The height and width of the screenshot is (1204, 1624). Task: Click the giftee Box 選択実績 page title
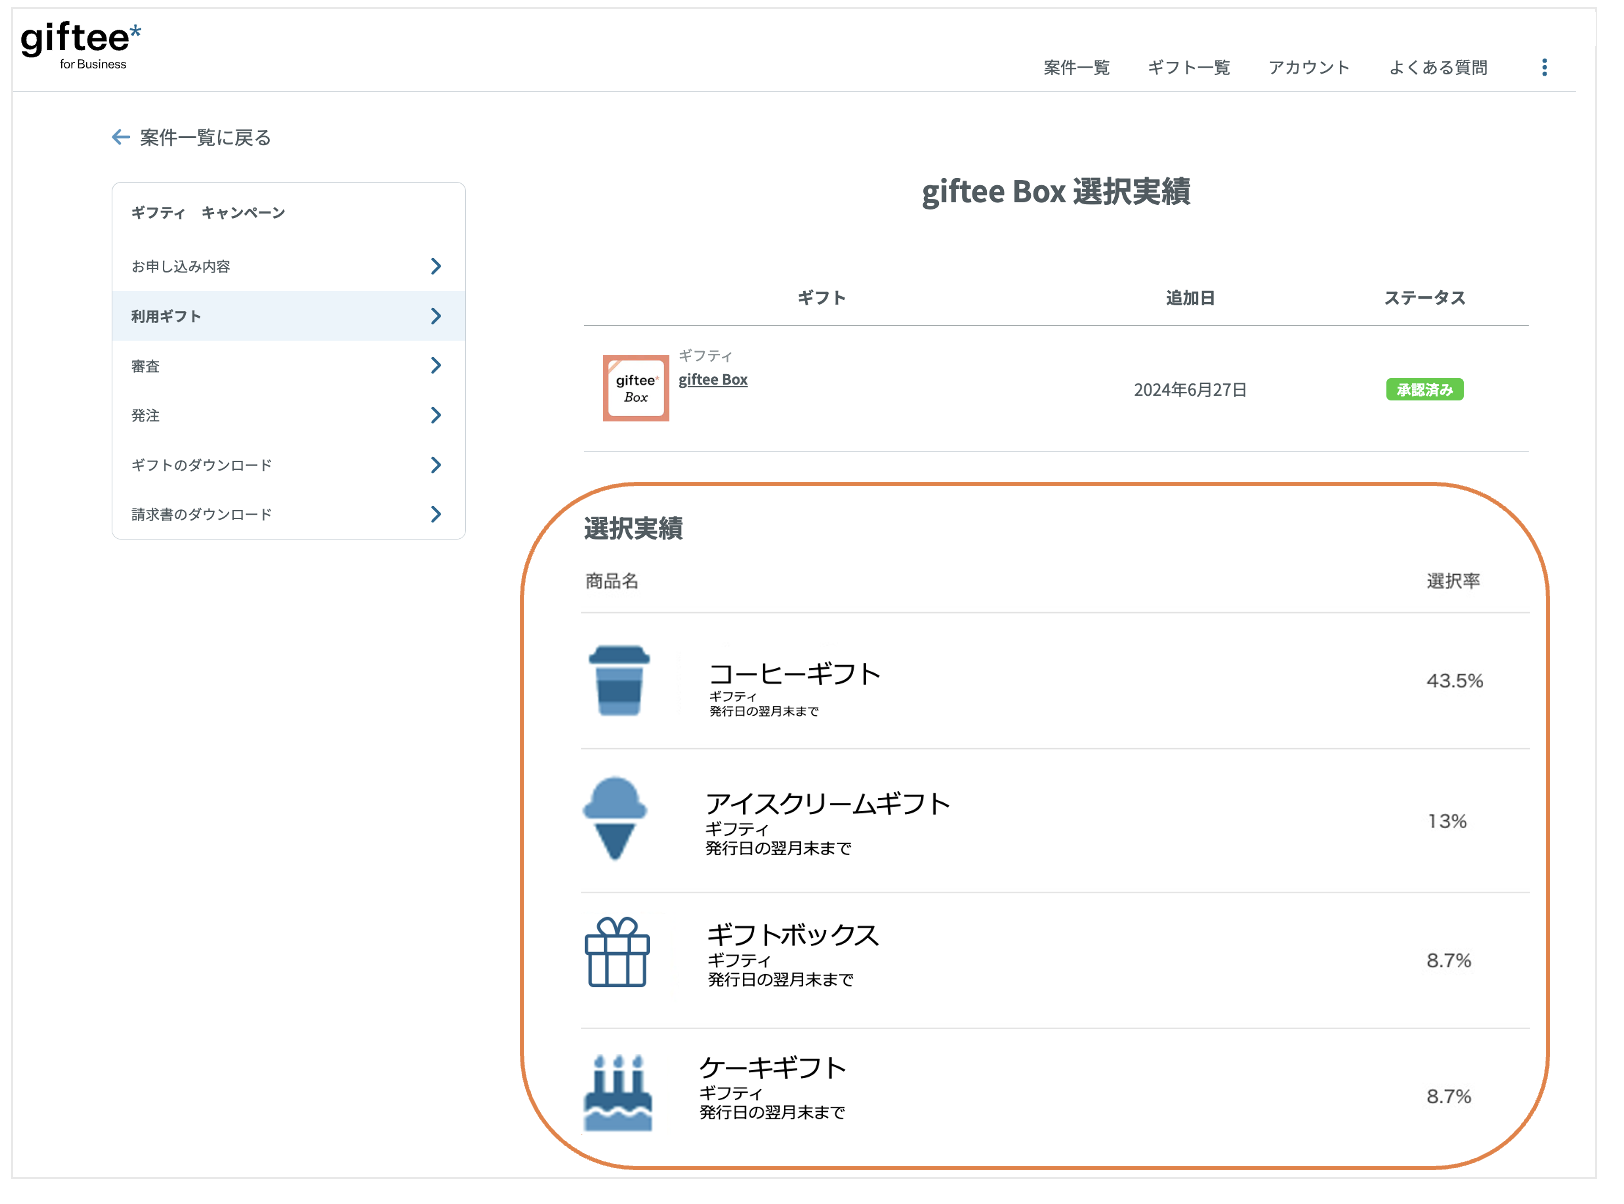click(1056, 191)
